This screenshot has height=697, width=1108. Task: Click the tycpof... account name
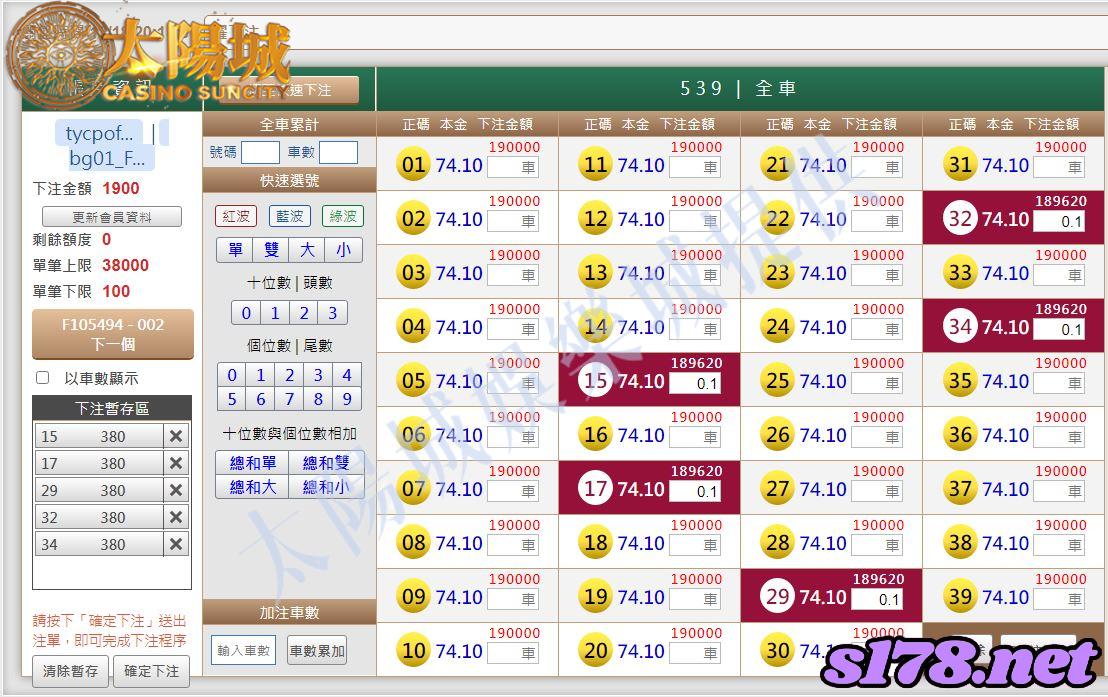(99, 133)
